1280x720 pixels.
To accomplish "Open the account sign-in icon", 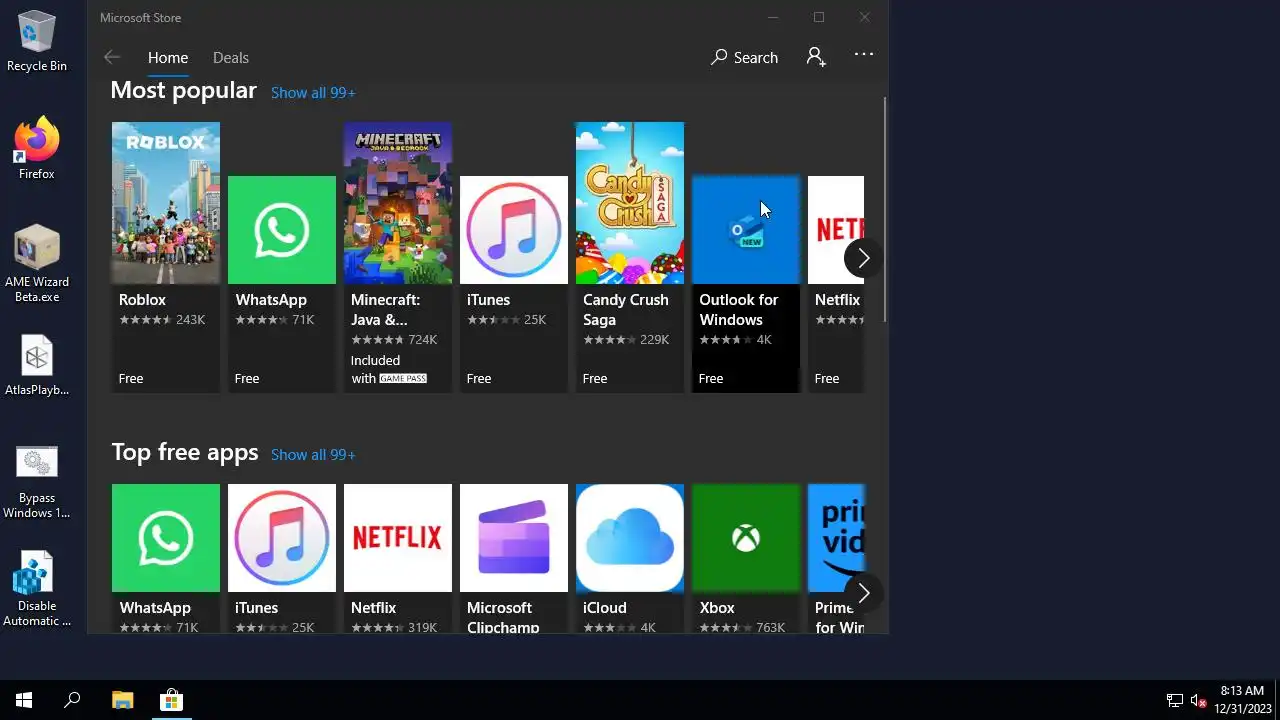I will (x=816, y=57).
